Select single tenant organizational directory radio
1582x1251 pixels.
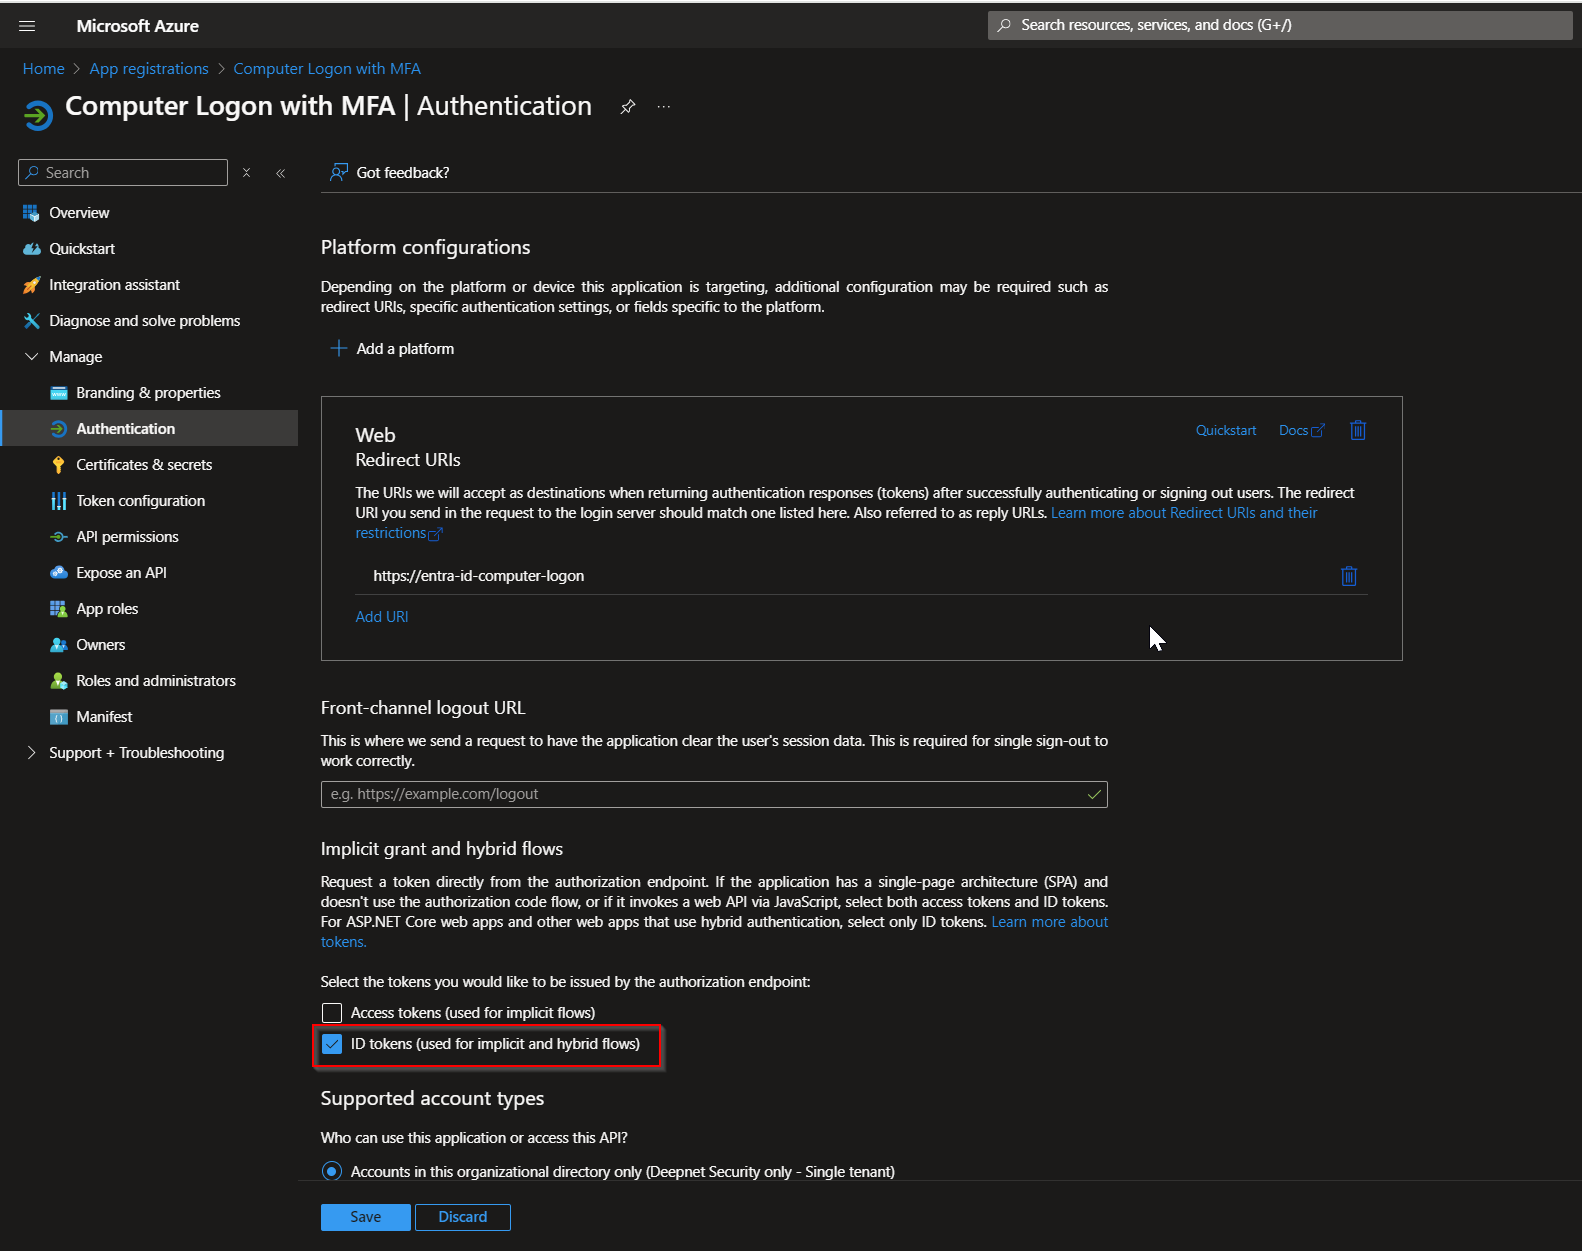tap(332, 1171)
